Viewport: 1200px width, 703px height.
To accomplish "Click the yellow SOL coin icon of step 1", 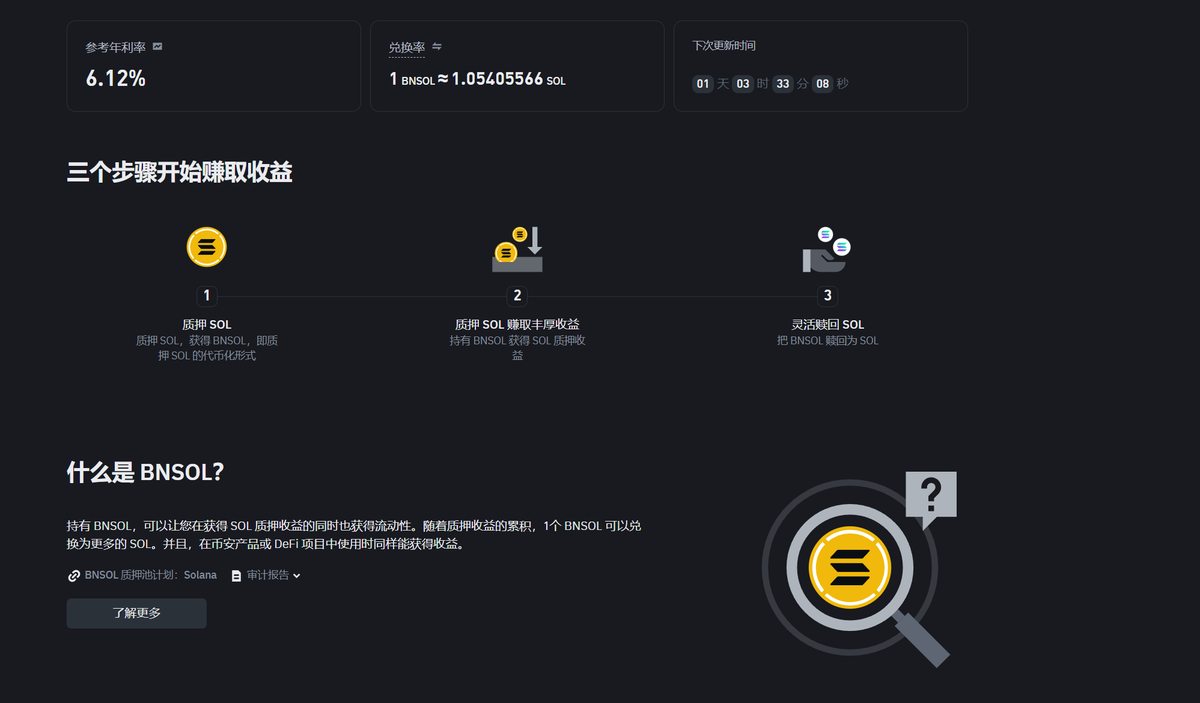I will [207, 247].
